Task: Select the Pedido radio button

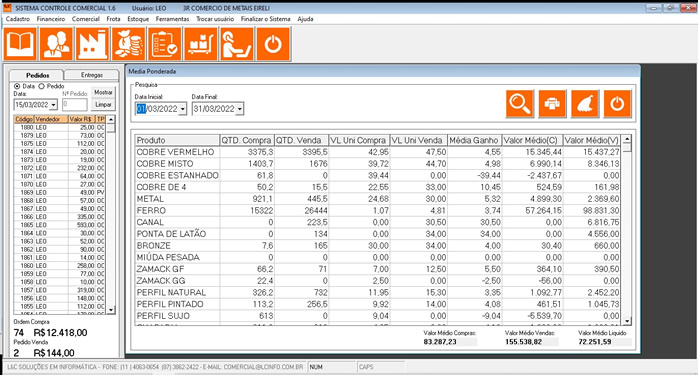Action: coord(41,86)
